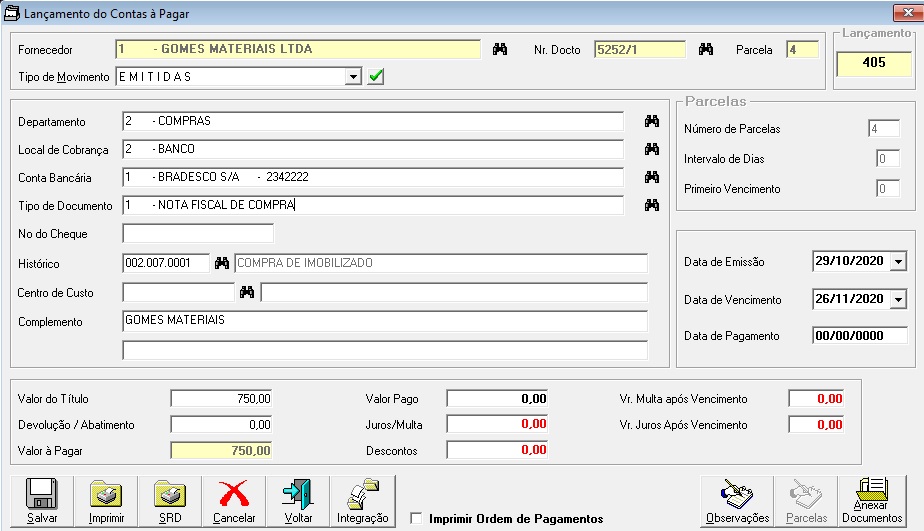Viewport: 924px width, 531px height.
Task: Click Cancelar button with red X
Action: [234, 502]
